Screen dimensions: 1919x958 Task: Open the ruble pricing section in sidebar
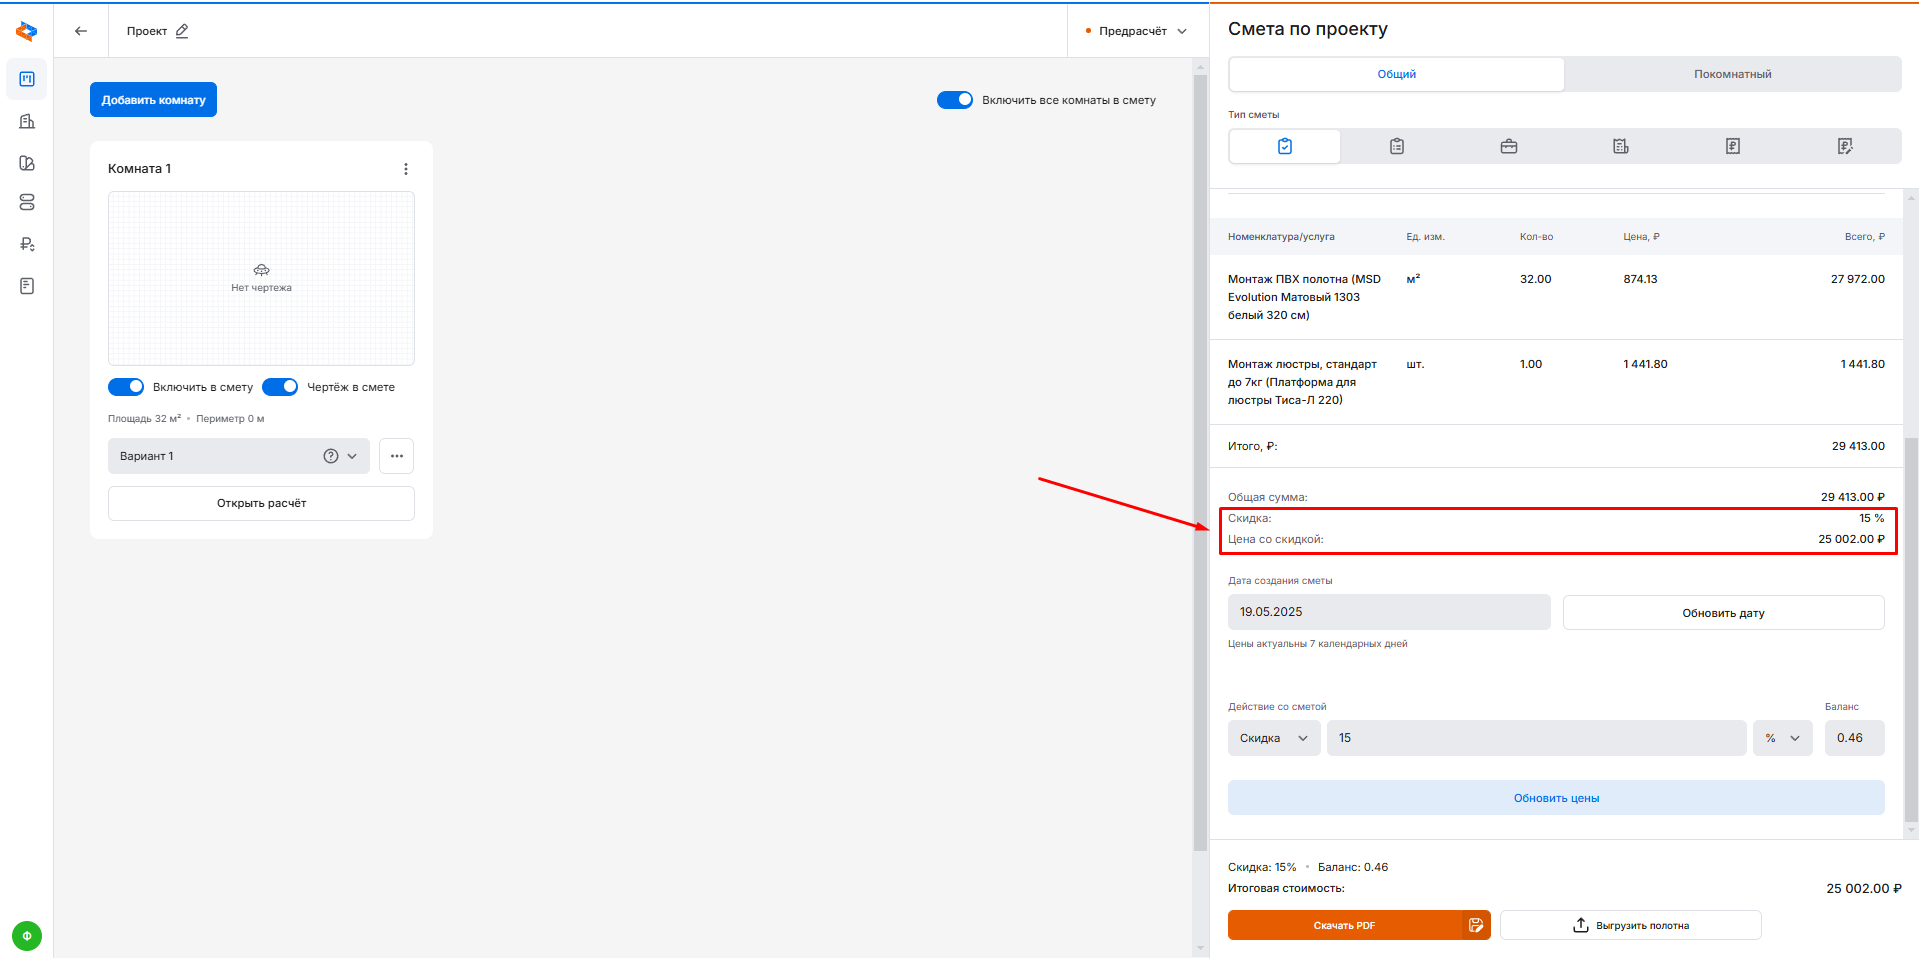[x=27, y=244]
